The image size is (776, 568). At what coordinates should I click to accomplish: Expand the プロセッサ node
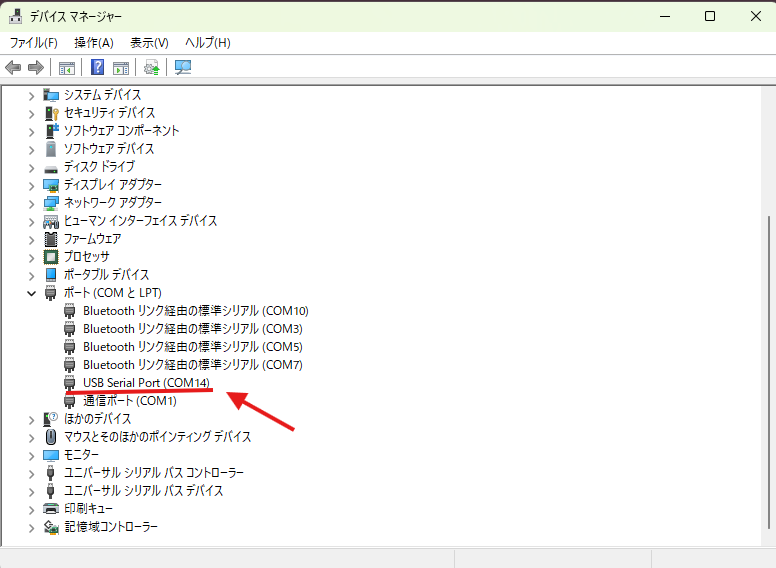pyautogui.click(x=31, y=258)
